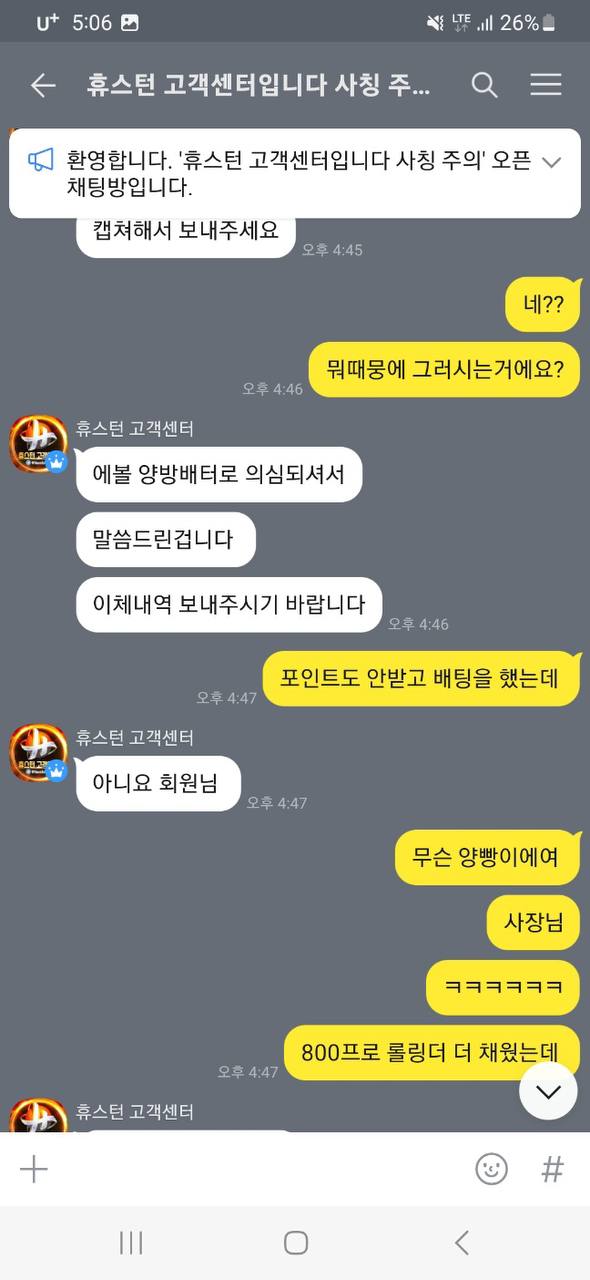This screenshot has height=1280, width=590.
Task: Open profile avatar beside 아니요 회원님
Action: [x=38, y=754]
